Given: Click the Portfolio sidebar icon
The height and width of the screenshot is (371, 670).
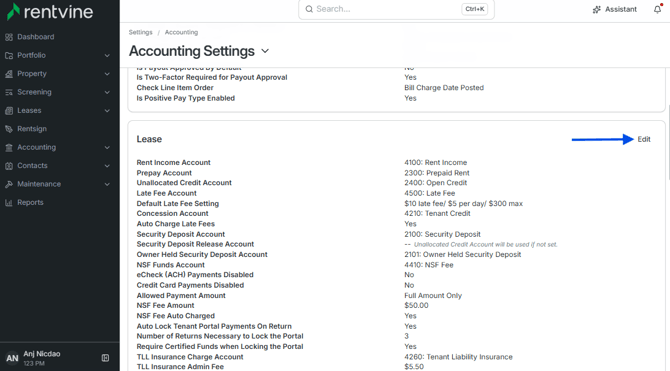Looking at the screenshot, I should tap(9, 56).
